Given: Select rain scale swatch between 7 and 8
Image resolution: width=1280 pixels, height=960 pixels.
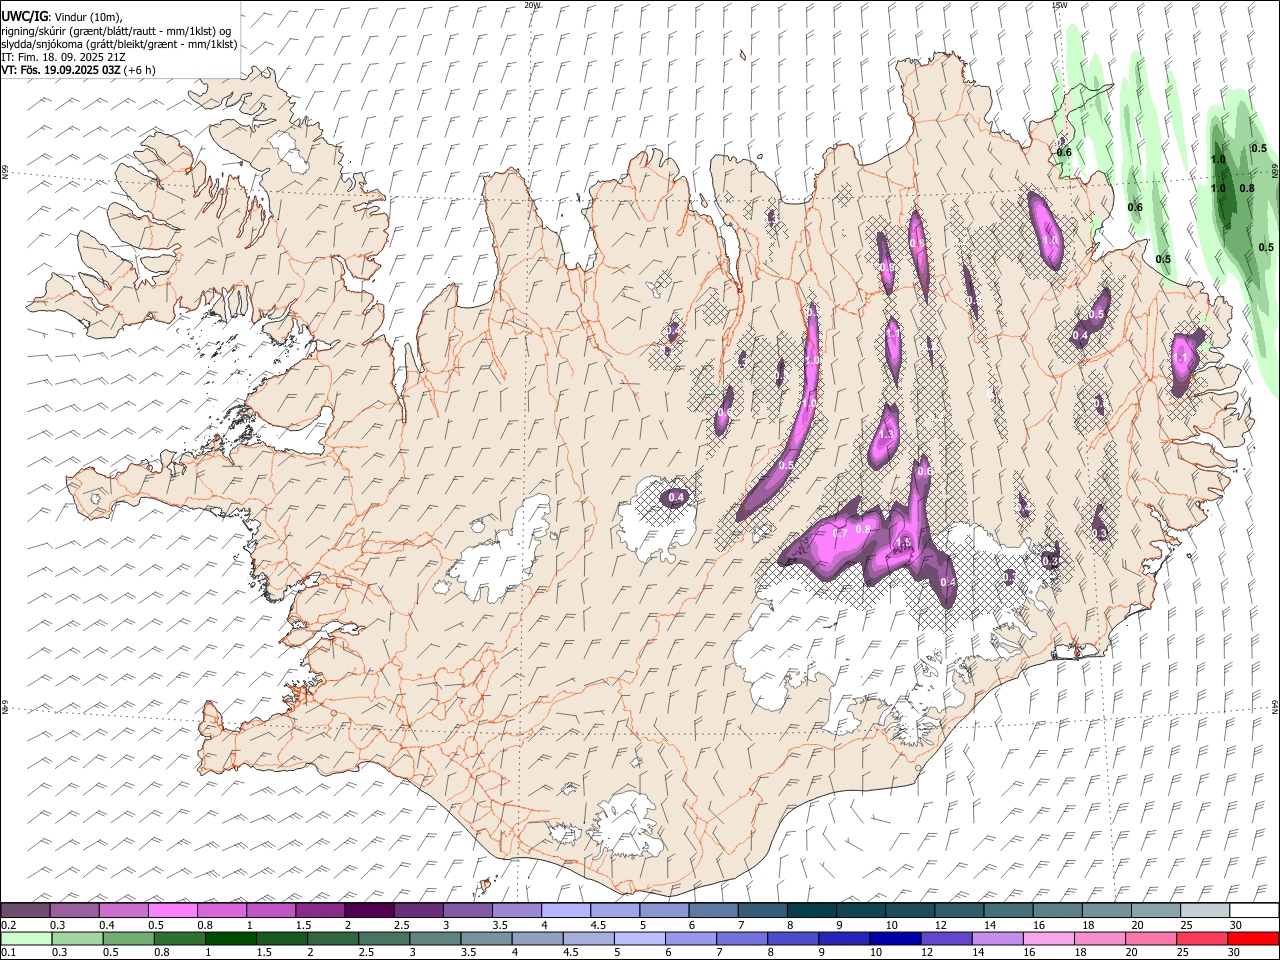Looking at the screenshot, I should (742, 938).
